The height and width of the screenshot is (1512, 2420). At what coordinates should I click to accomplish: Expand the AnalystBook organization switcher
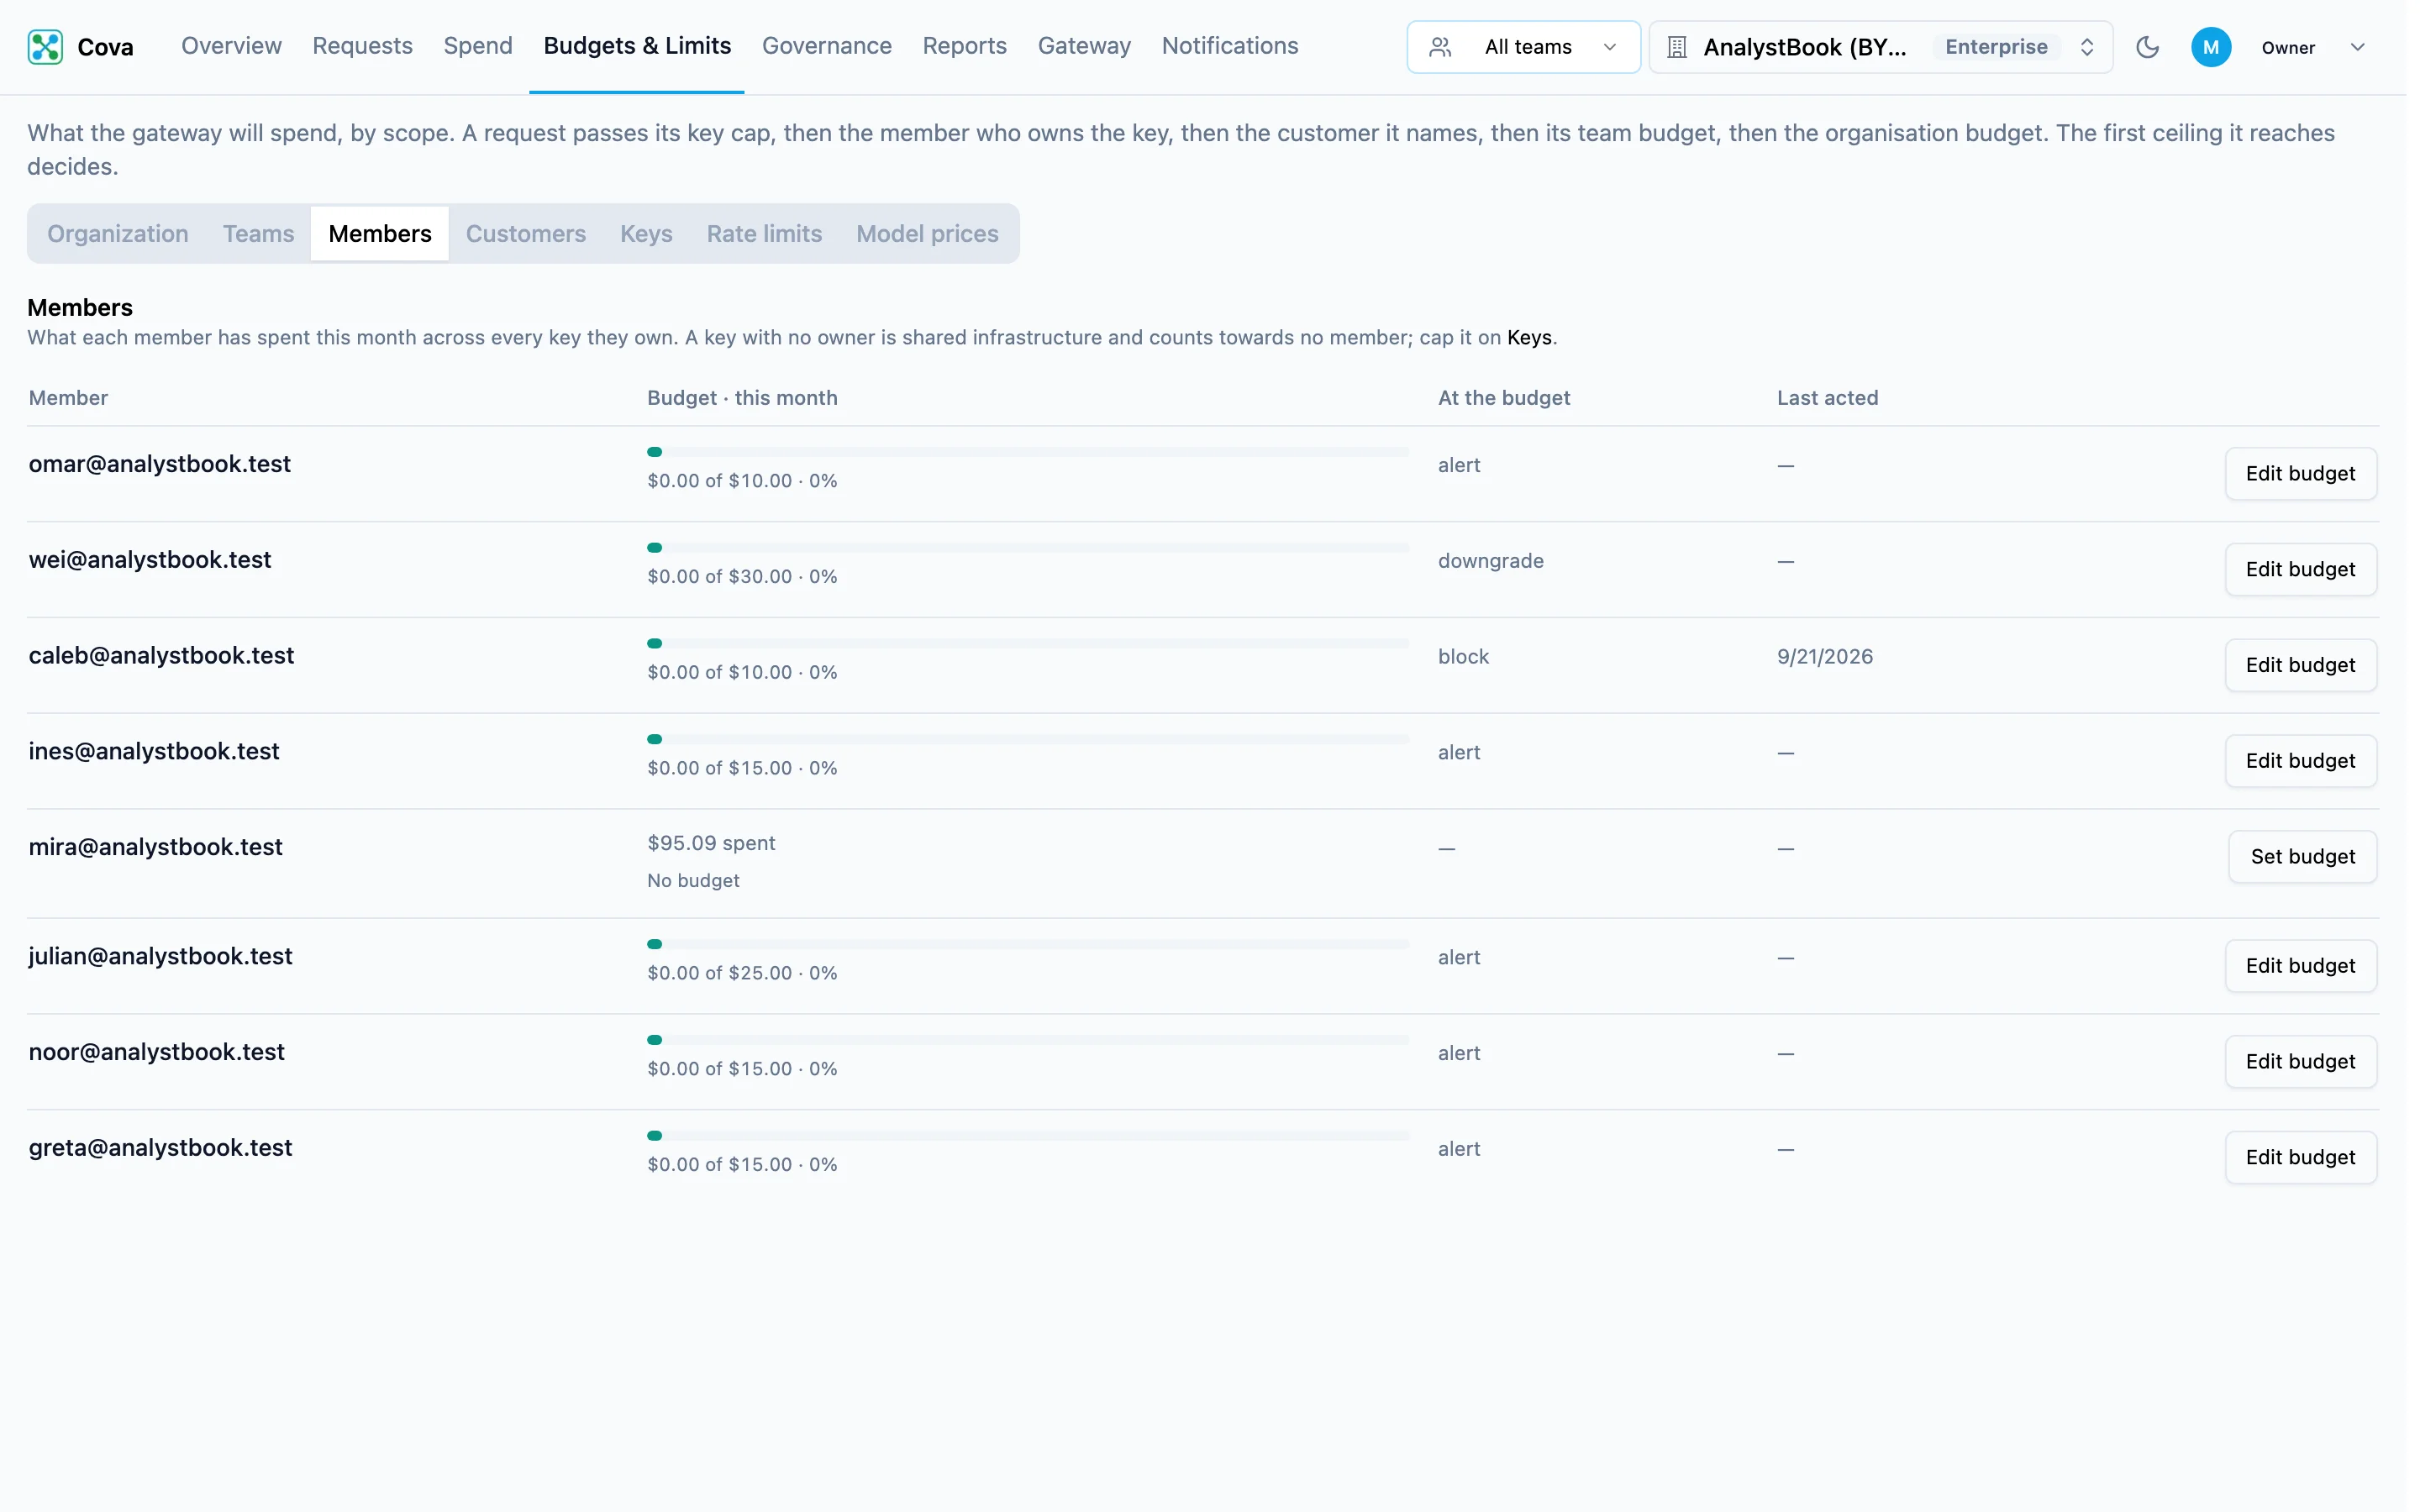coord(1880,47)
